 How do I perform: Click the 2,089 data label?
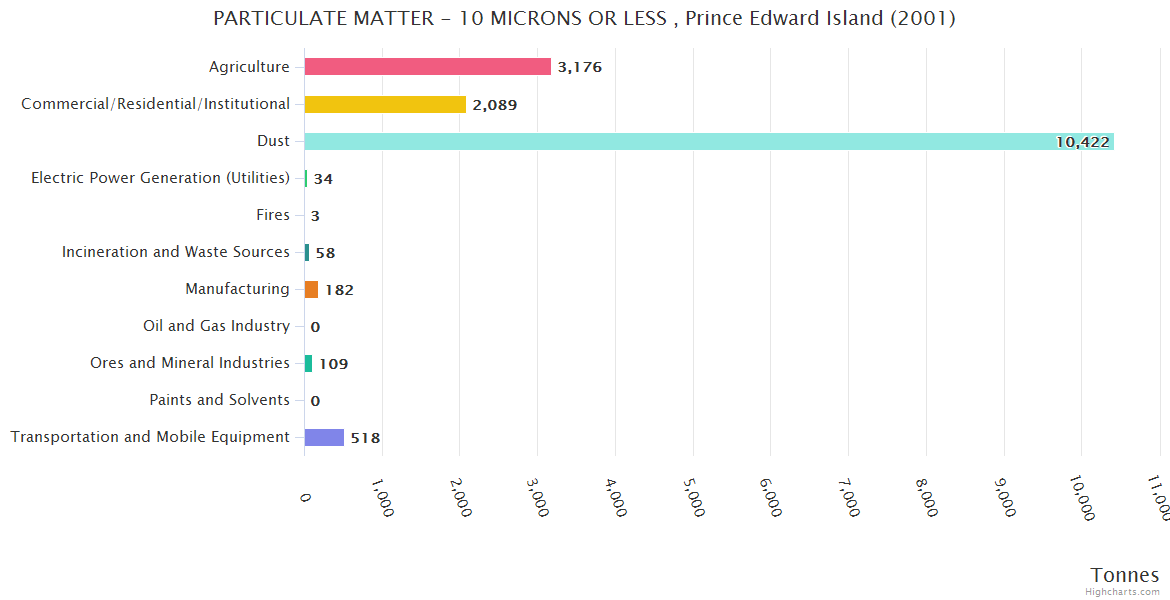pos(494,105)
